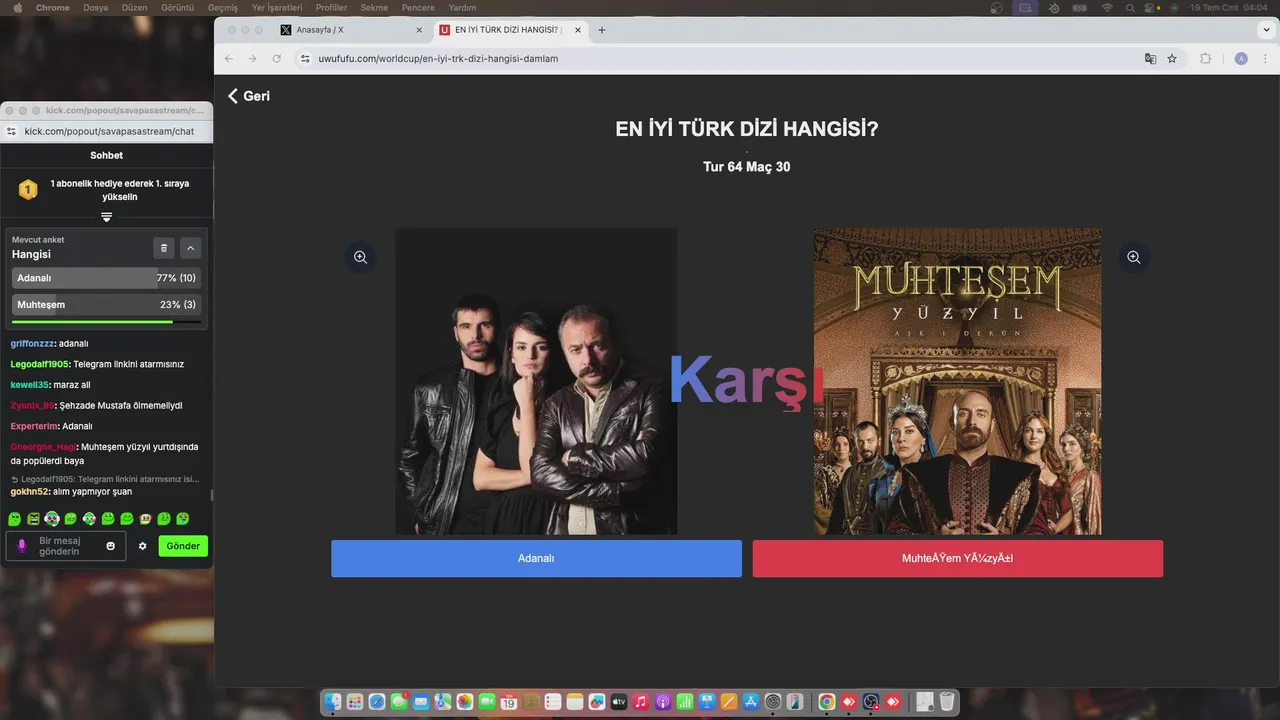Click the Muhteşem Yüzyıl poster image

point(957,381)
